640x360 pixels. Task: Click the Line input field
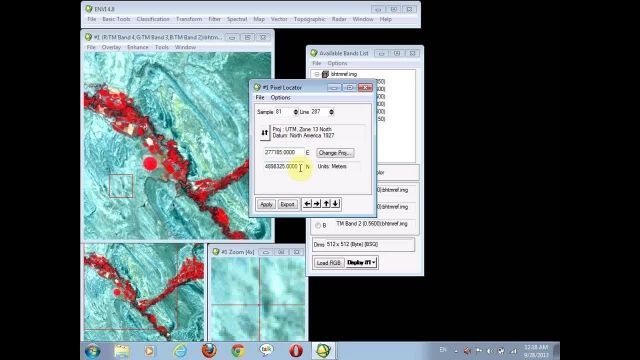tap(319, 112)
